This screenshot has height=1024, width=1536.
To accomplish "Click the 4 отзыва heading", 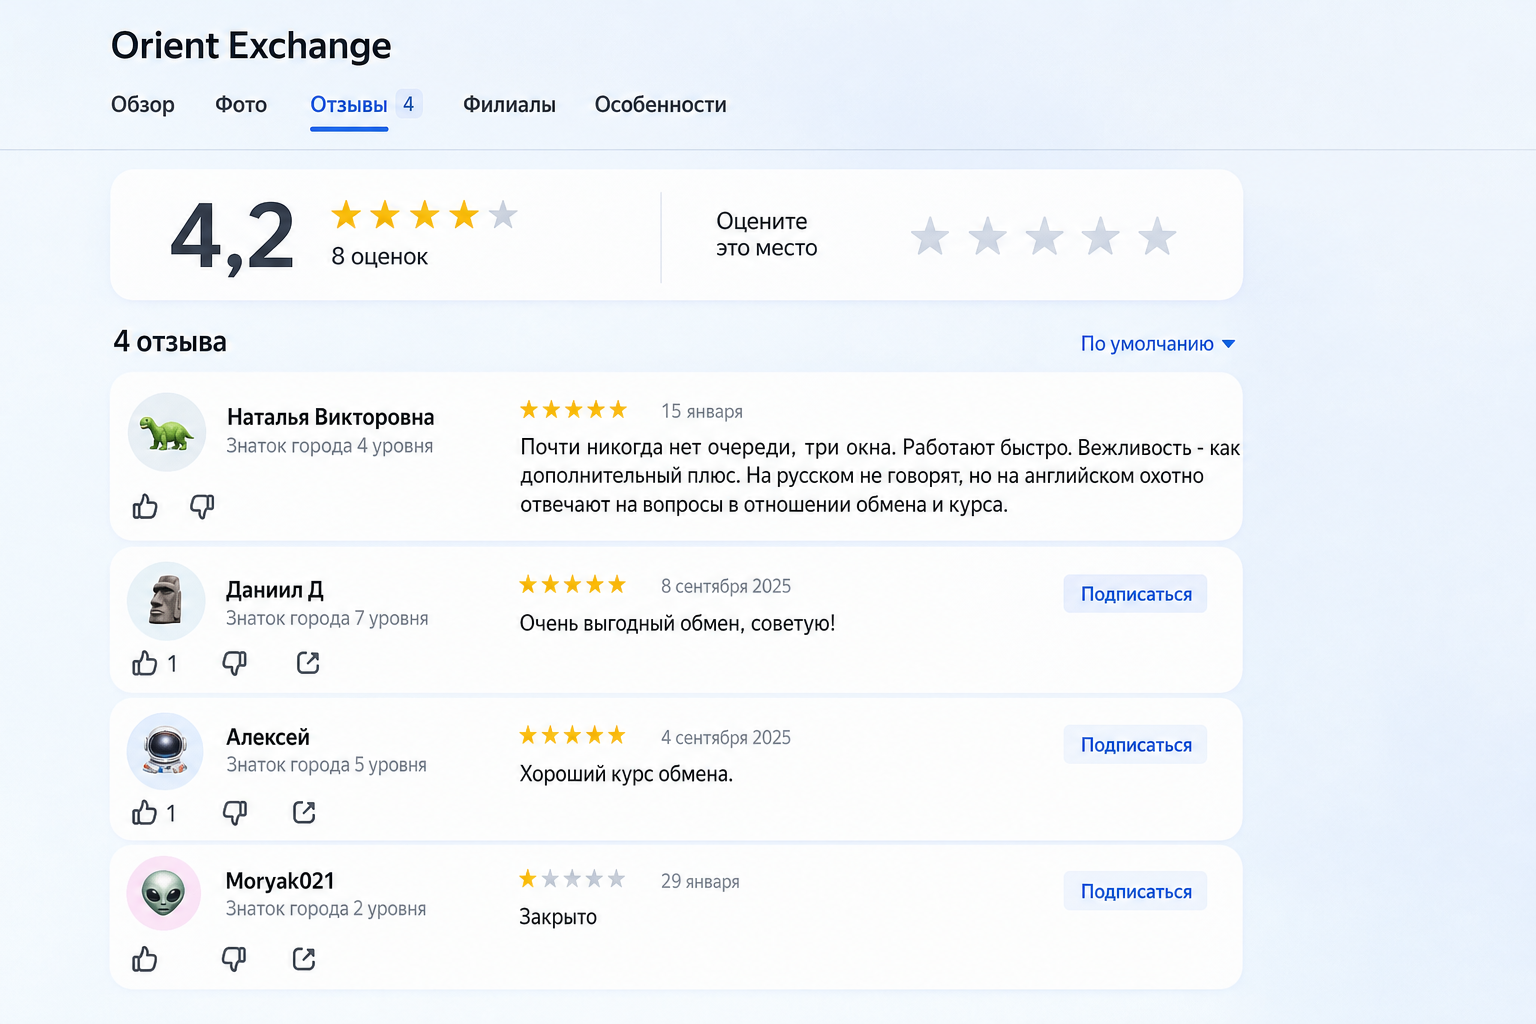I will click(170, 342).
